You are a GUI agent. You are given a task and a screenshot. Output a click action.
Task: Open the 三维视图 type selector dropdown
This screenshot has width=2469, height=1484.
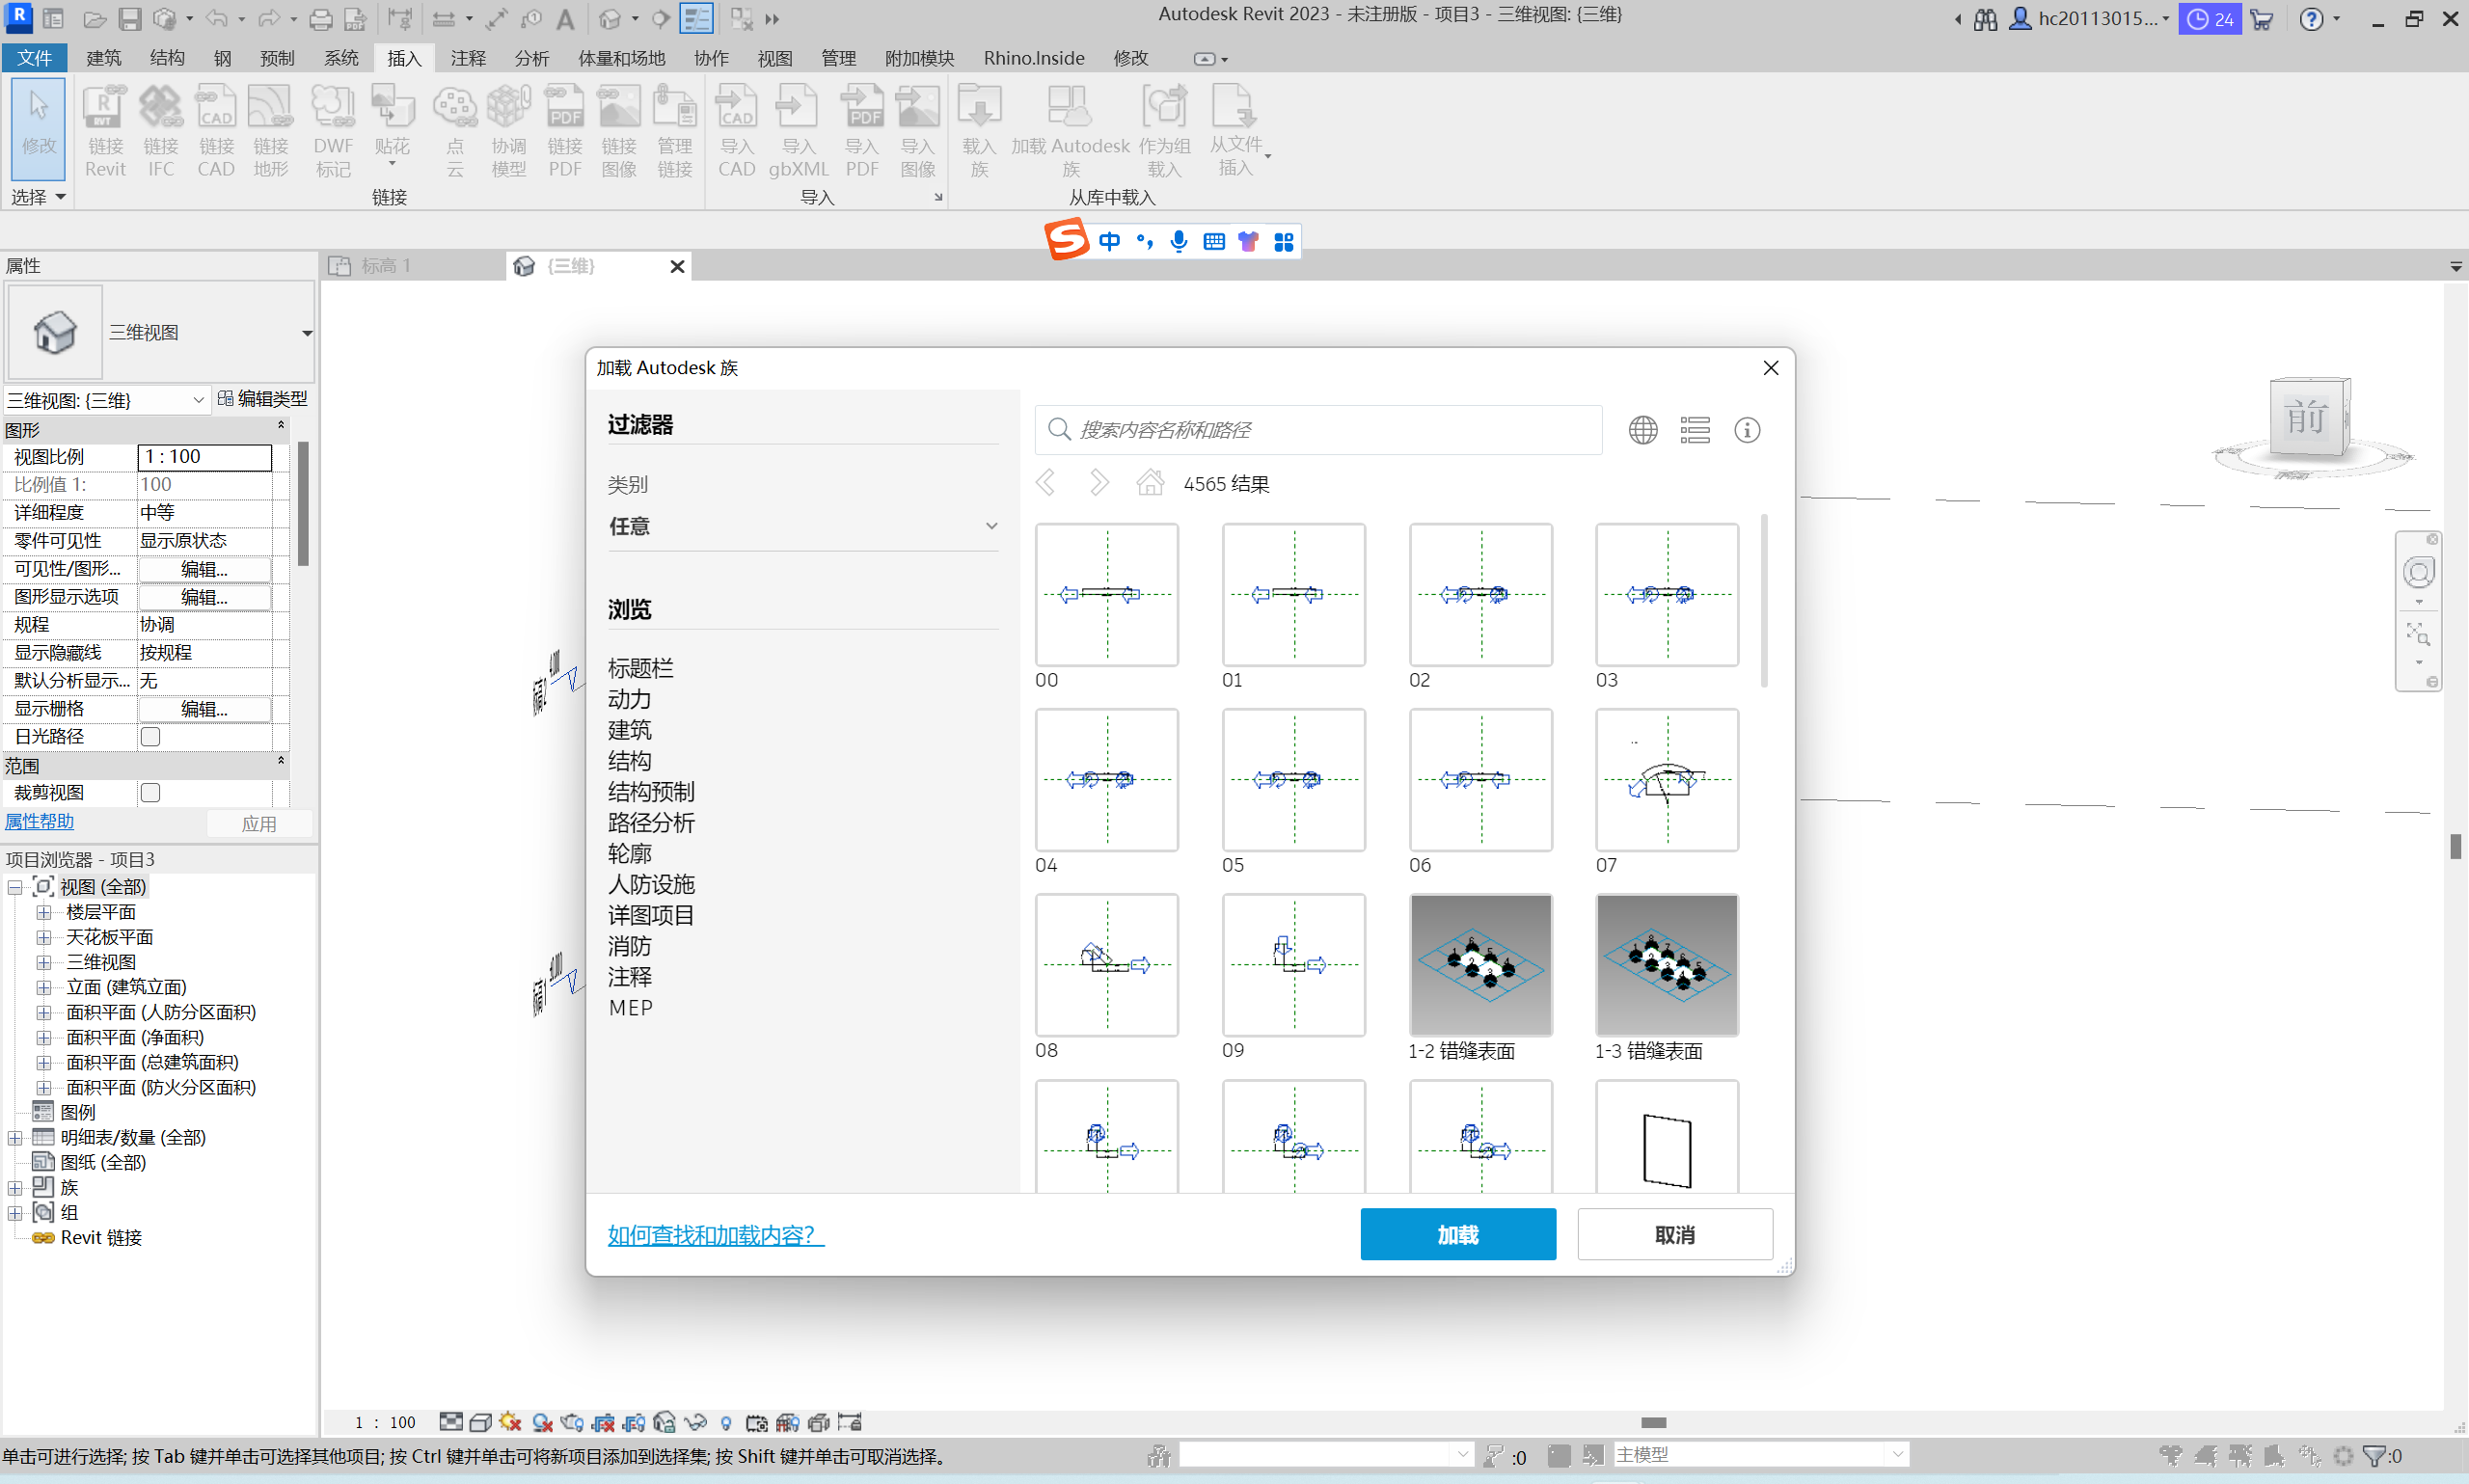click(307, 332)
